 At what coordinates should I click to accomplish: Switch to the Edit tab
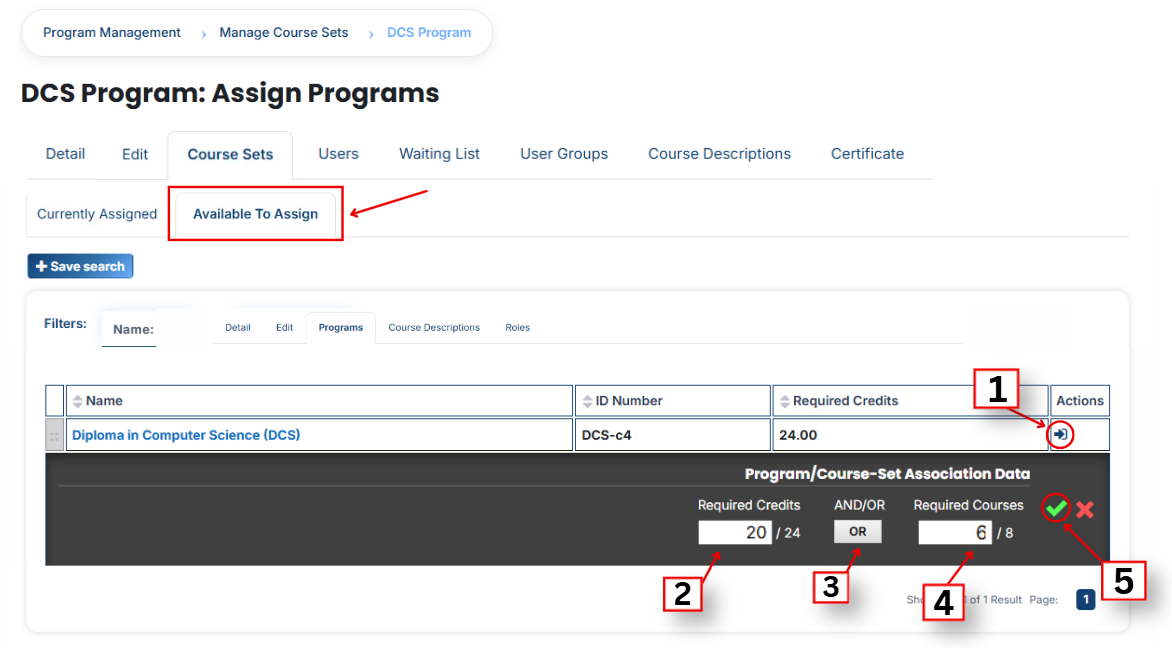135,154
